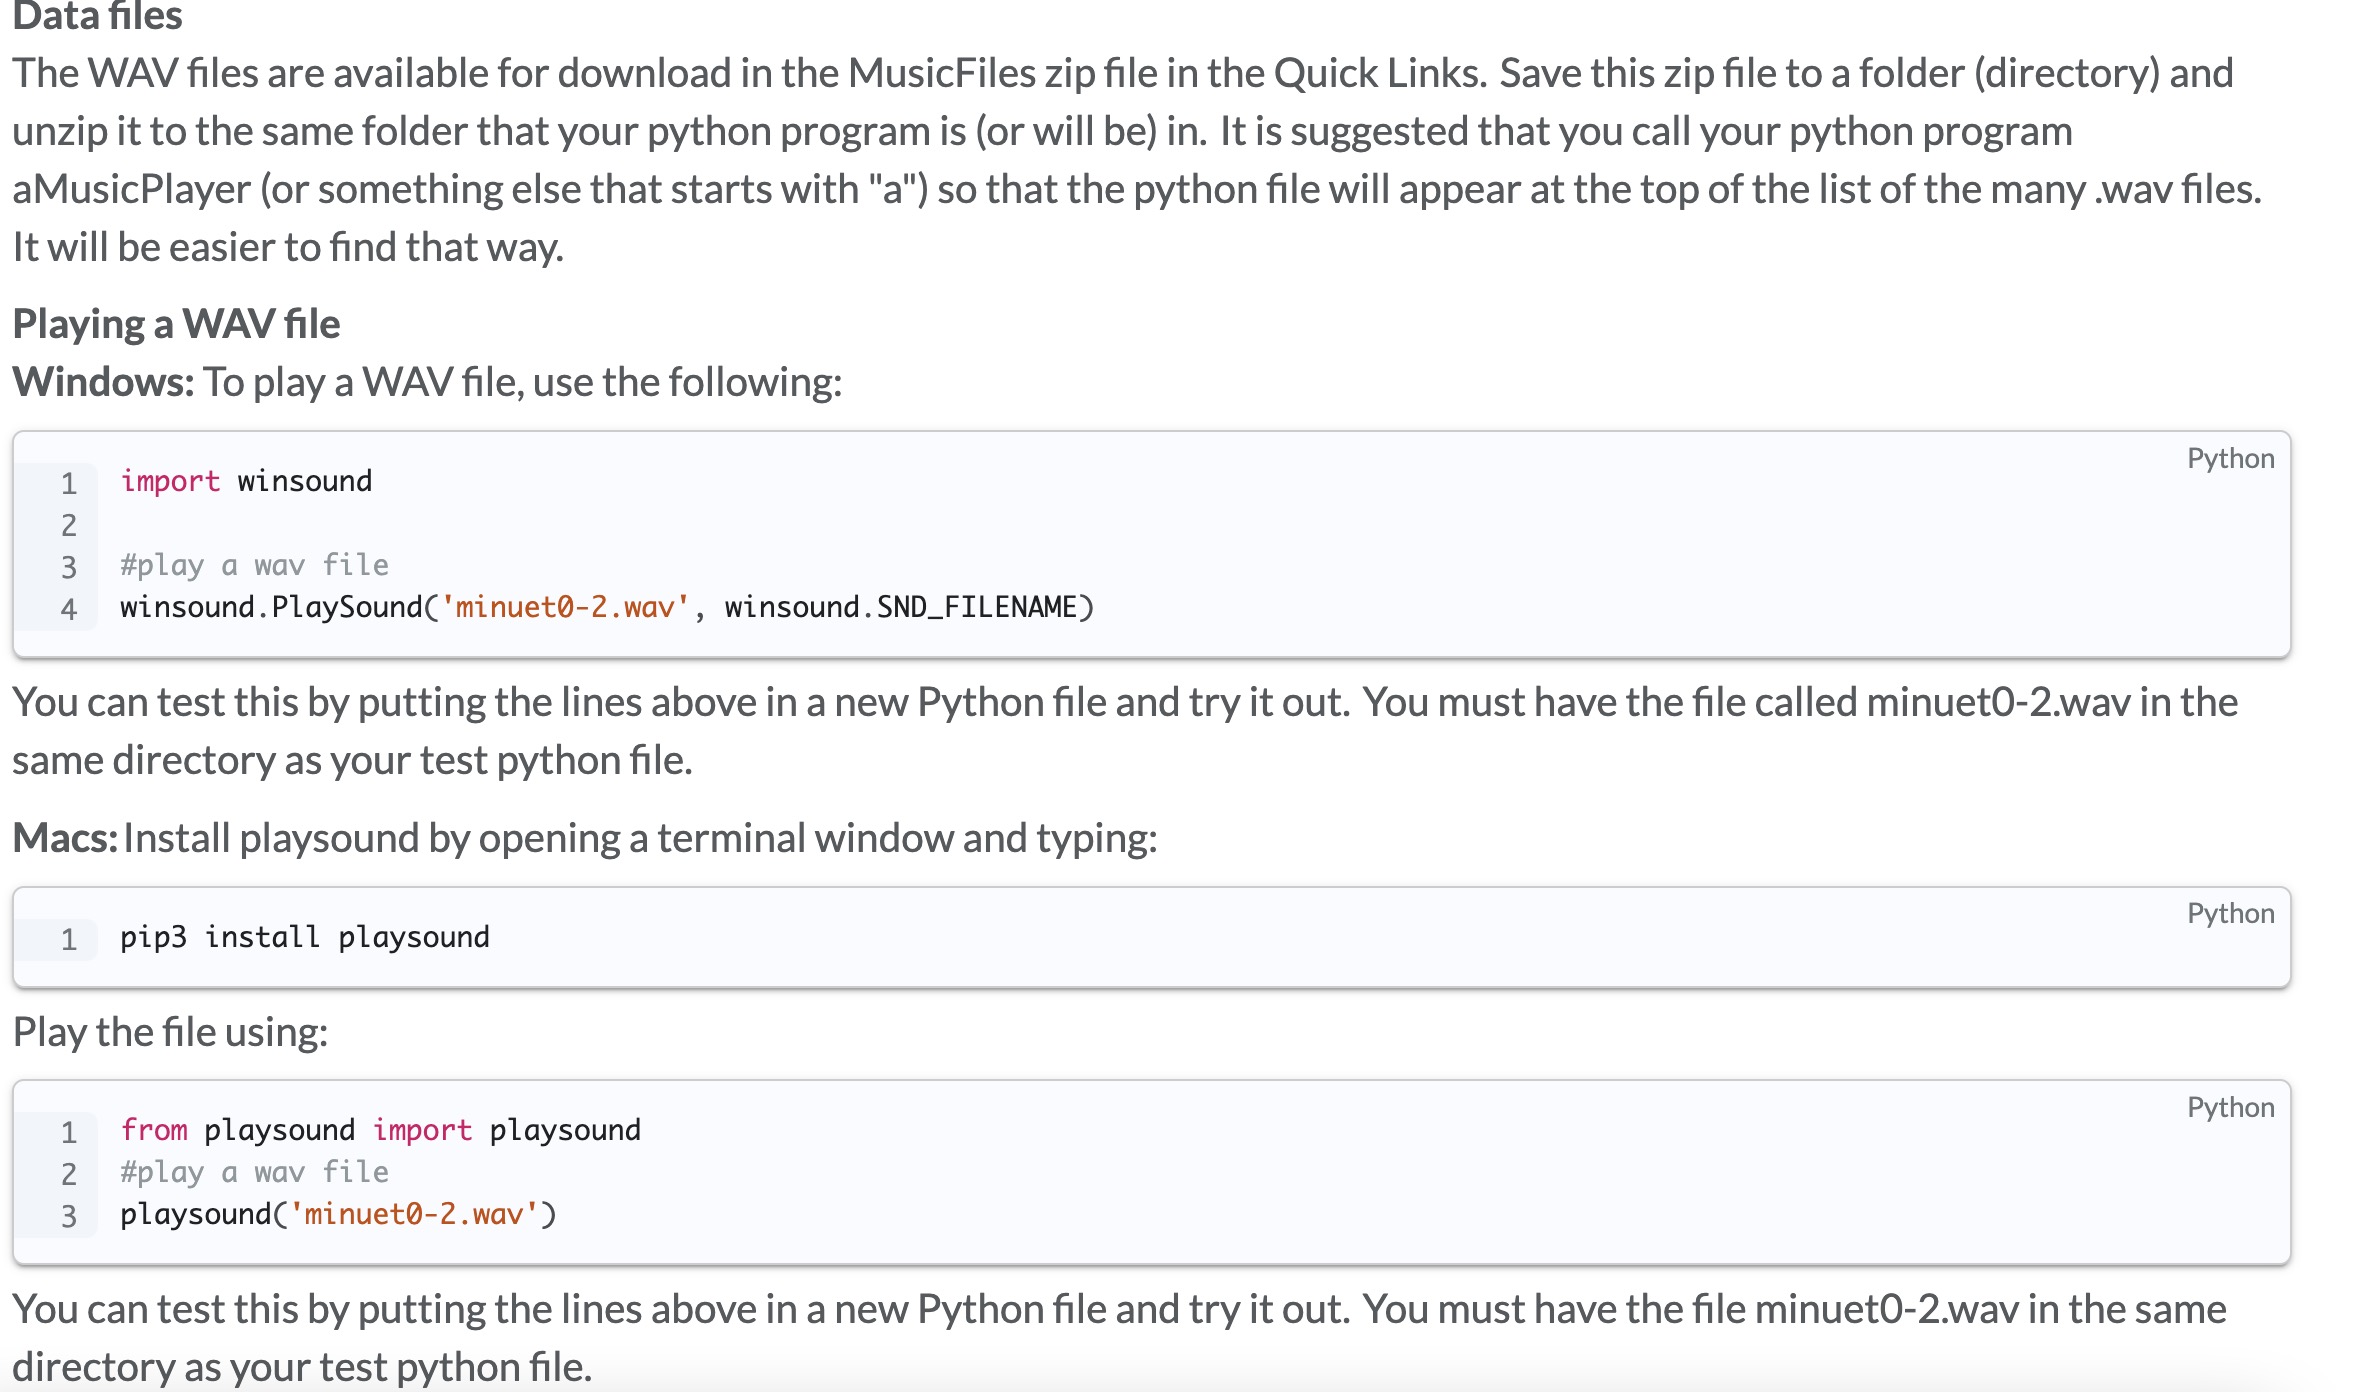Click the playsound('minuet0-2.wav') call line
The width and height of the screenshot is (2366, 1392).
click(338, 1214)
